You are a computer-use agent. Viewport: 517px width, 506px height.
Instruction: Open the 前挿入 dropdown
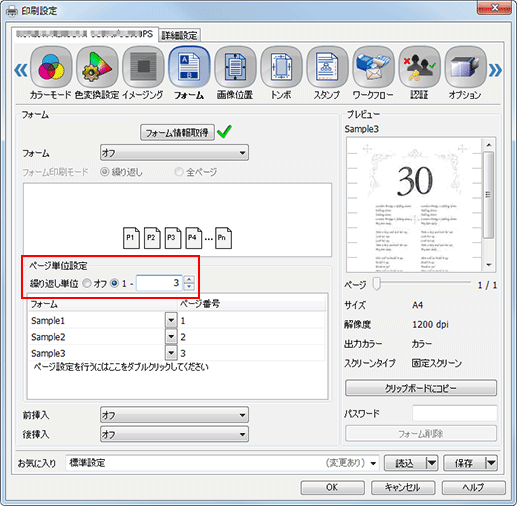click(x=174, y=415)
